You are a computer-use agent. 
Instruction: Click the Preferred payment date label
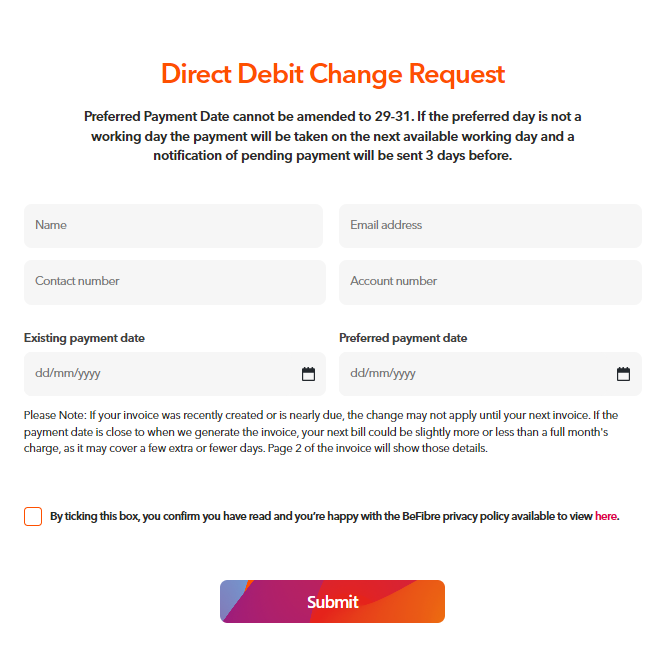point(403,338)
